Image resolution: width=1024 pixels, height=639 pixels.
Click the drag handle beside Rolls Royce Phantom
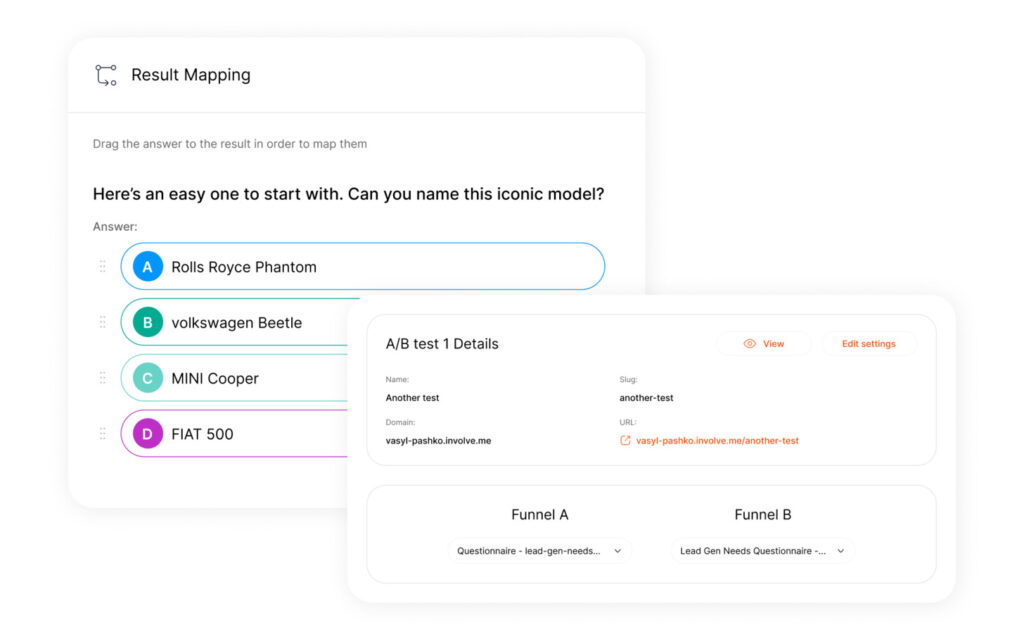click(102, 266)
